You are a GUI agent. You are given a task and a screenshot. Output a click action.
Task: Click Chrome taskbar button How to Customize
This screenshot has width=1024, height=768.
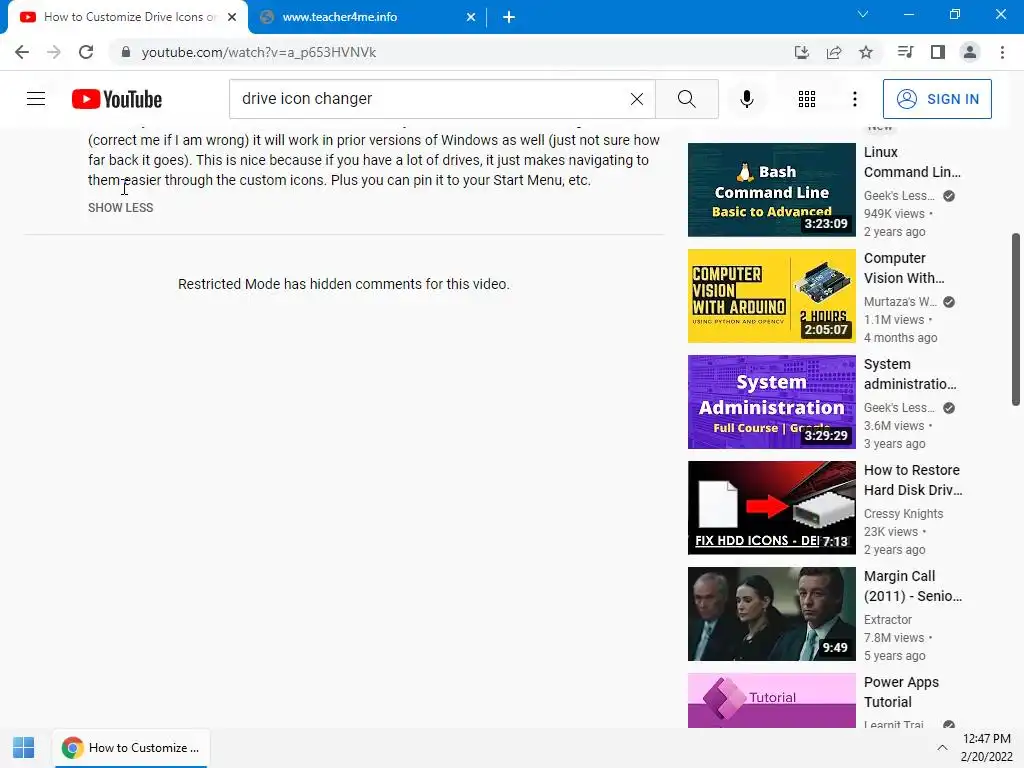pos(131,748)
